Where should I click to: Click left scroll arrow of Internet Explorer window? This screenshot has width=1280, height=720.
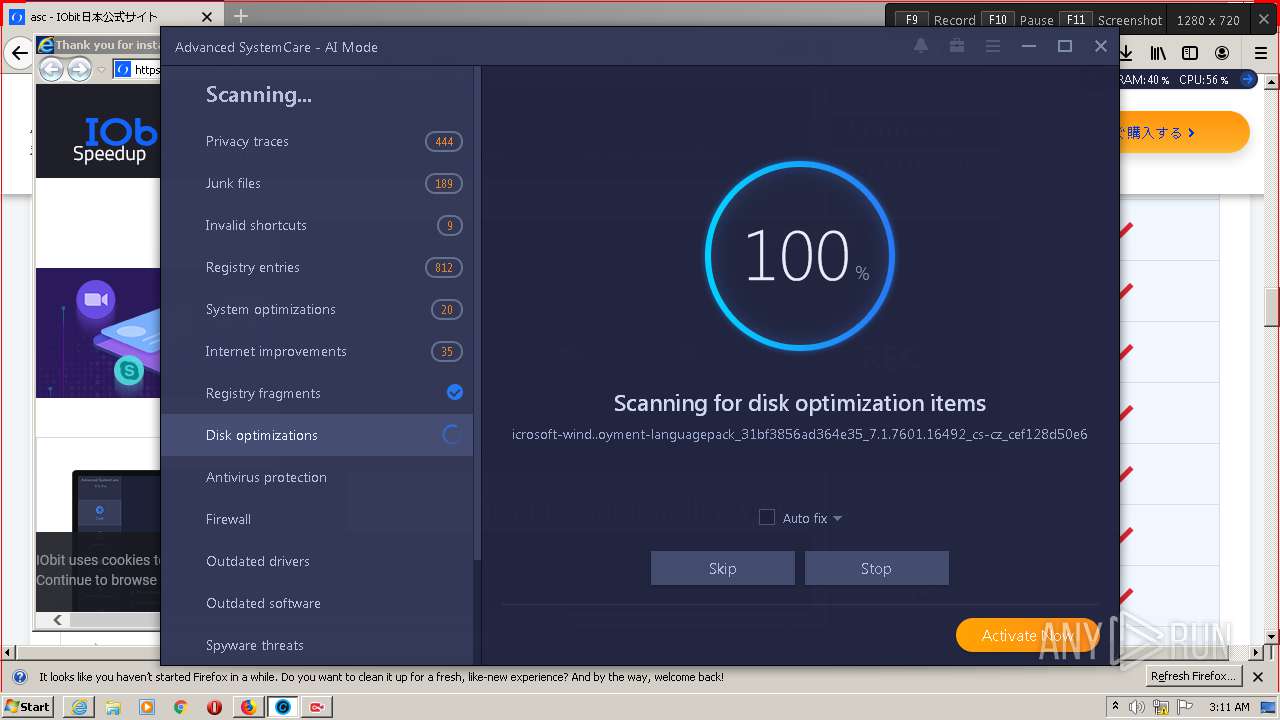click(57, 620)
